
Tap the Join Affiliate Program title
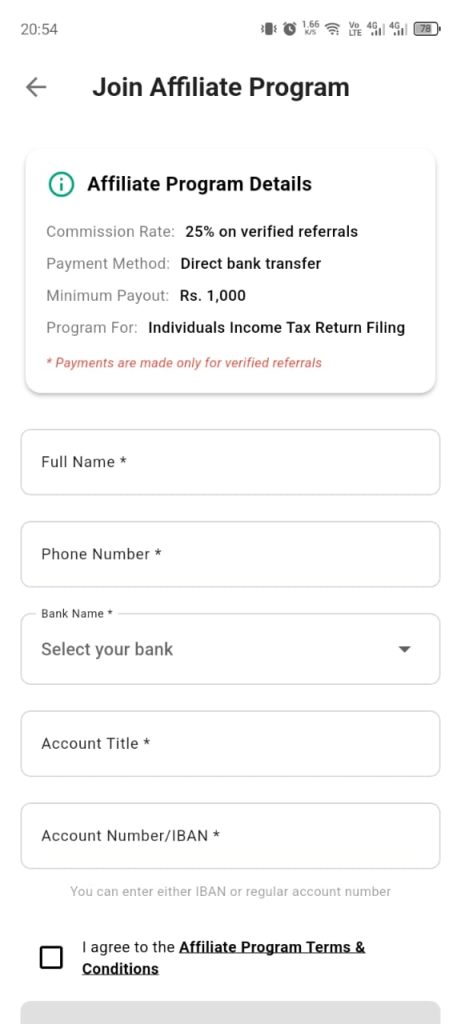pyautogui.click(x=221, y=88)
